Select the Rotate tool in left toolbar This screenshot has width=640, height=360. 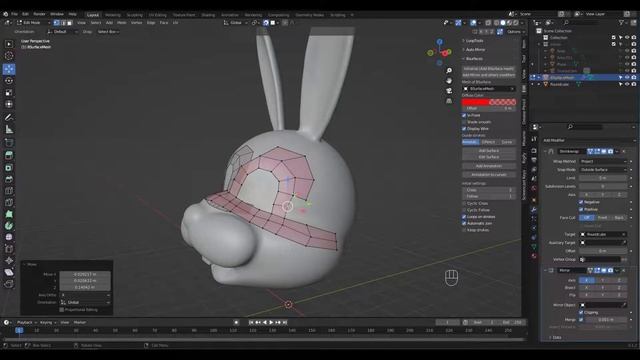(9, 80)
